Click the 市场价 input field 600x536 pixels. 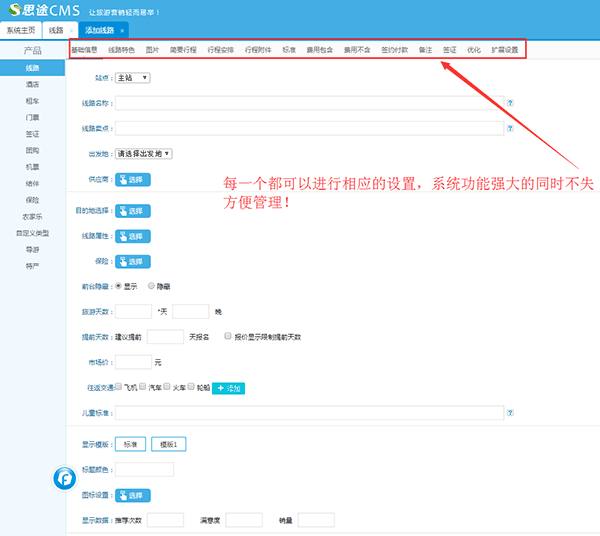[134, 361]
